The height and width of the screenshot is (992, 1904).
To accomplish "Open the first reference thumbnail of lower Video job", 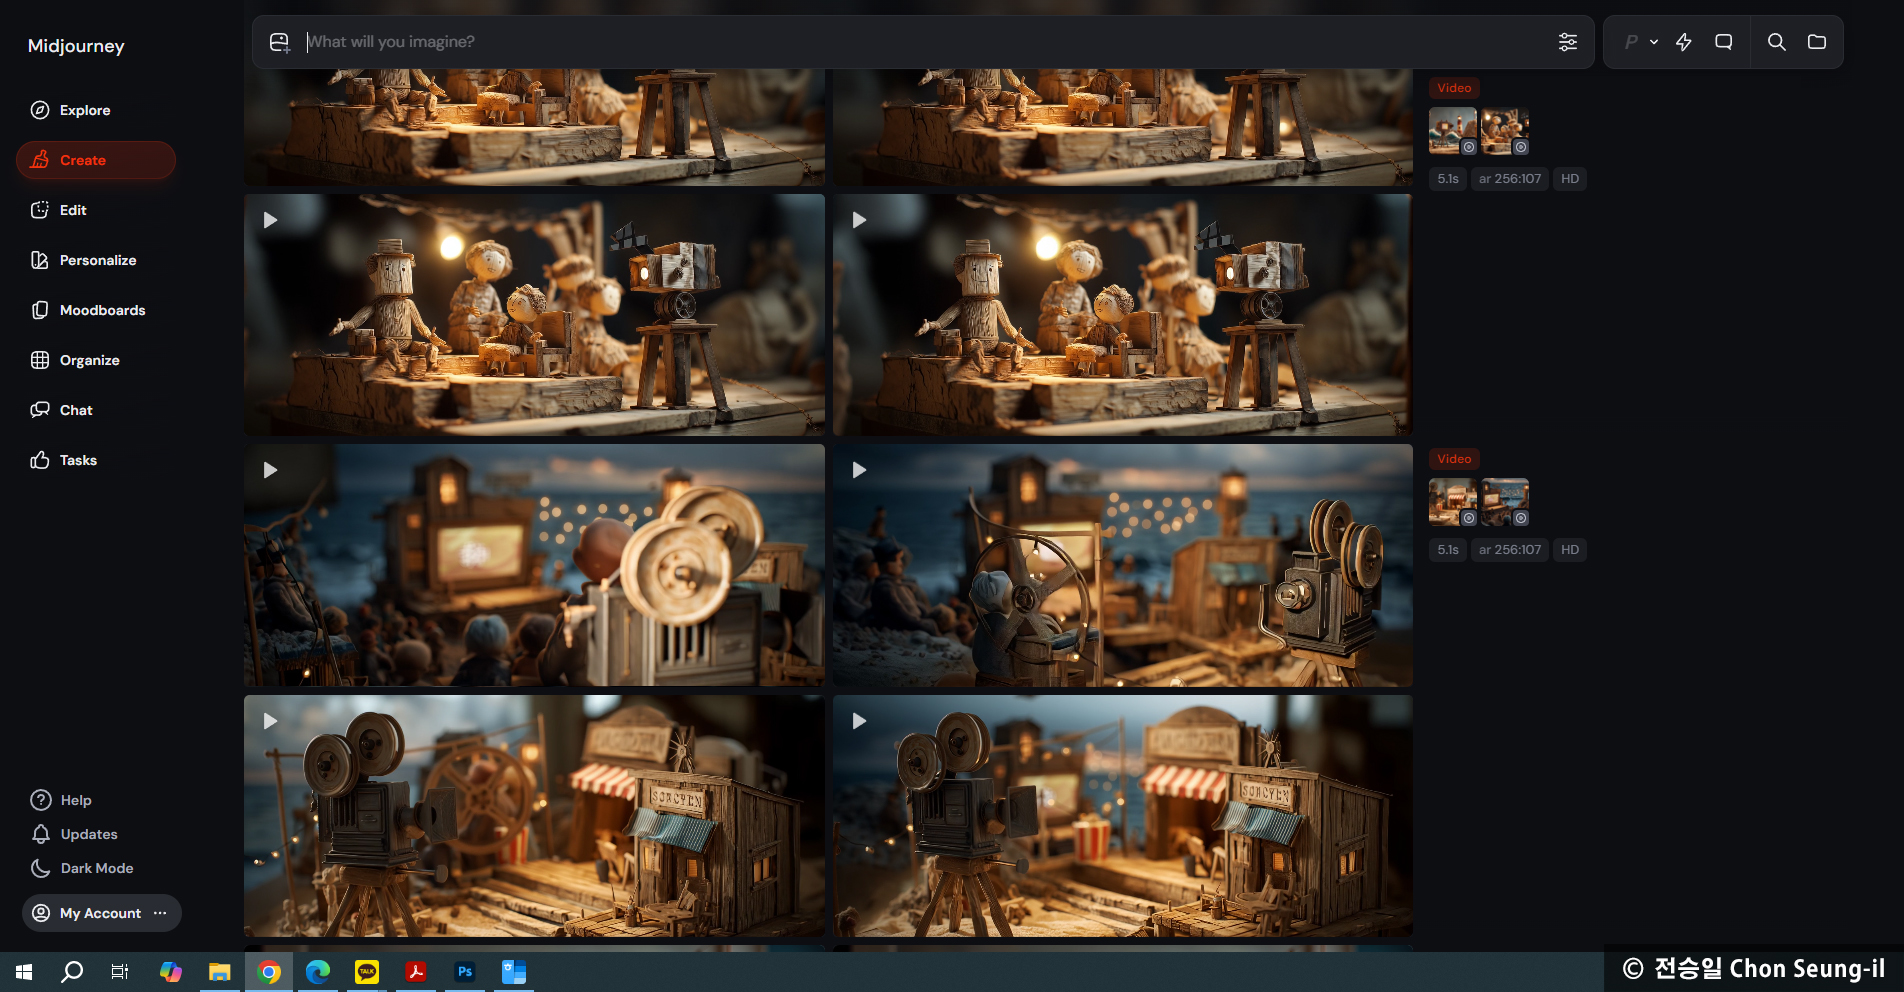I will [x=1453, y=502].
